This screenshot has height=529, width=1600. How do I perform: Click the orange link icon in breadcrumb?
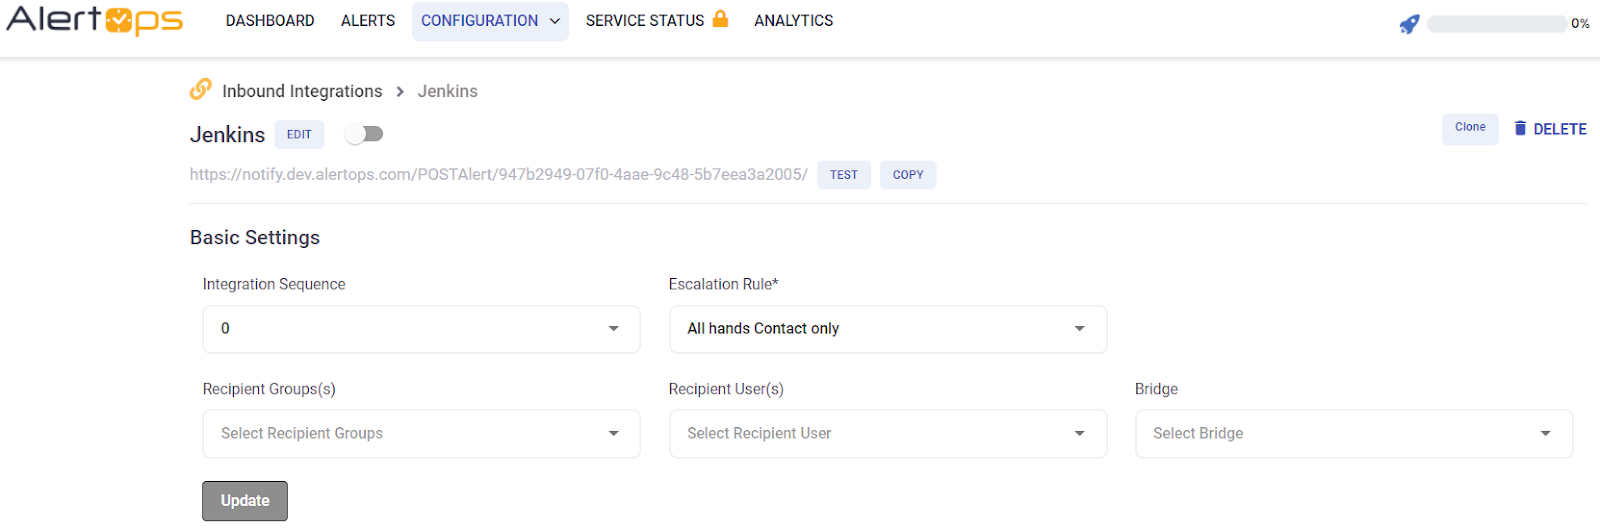pyautogui.click(x=201, y=90)
